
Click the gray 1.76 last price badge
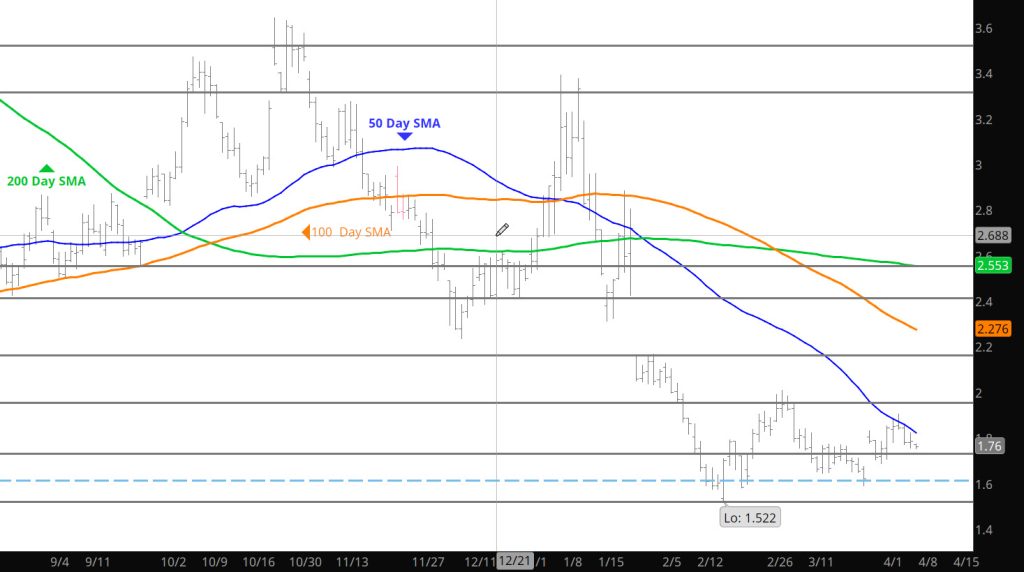point(992,446)
